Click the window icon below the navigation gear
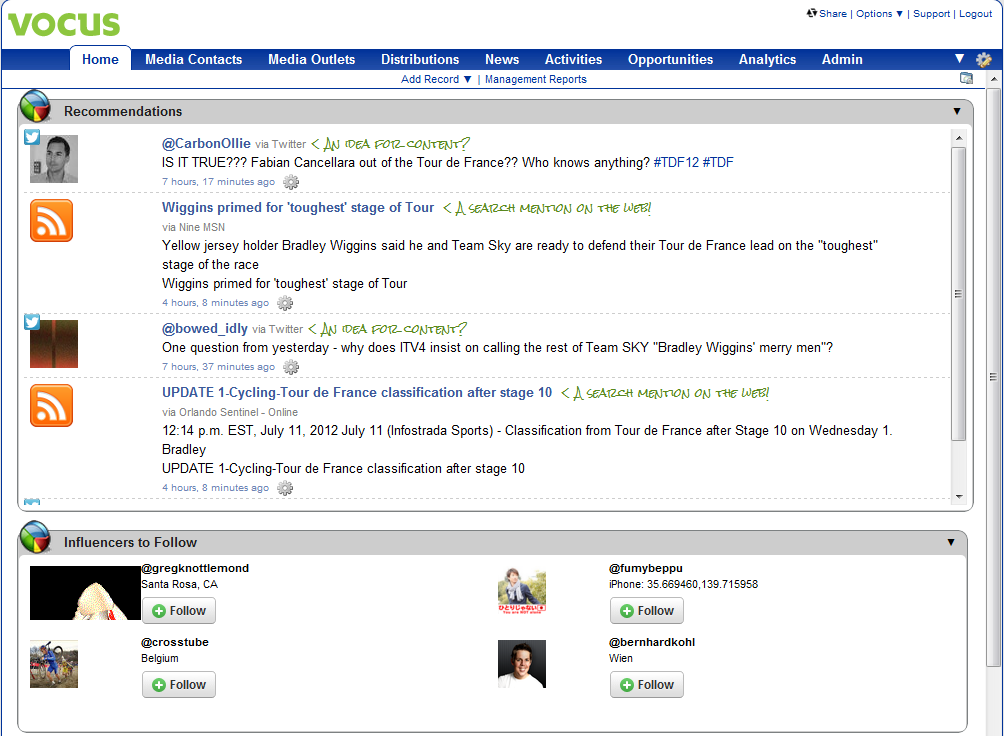Viewport: 1004px width, 736px height. 966,78
